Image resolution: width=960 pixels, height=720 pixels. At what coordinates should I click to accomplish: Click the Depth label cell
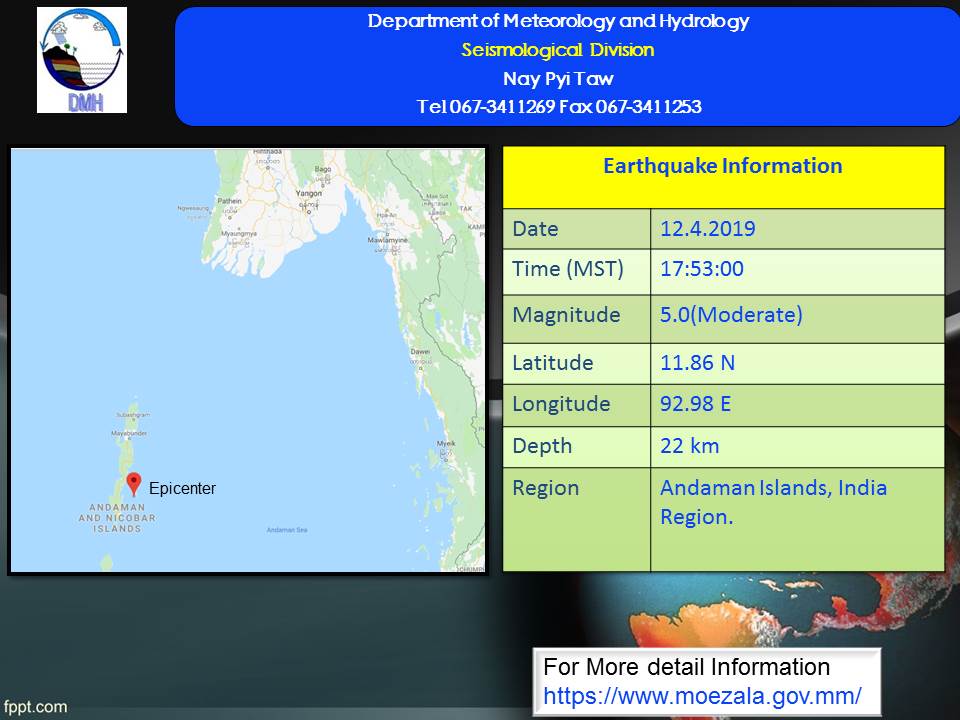(577, 447)
